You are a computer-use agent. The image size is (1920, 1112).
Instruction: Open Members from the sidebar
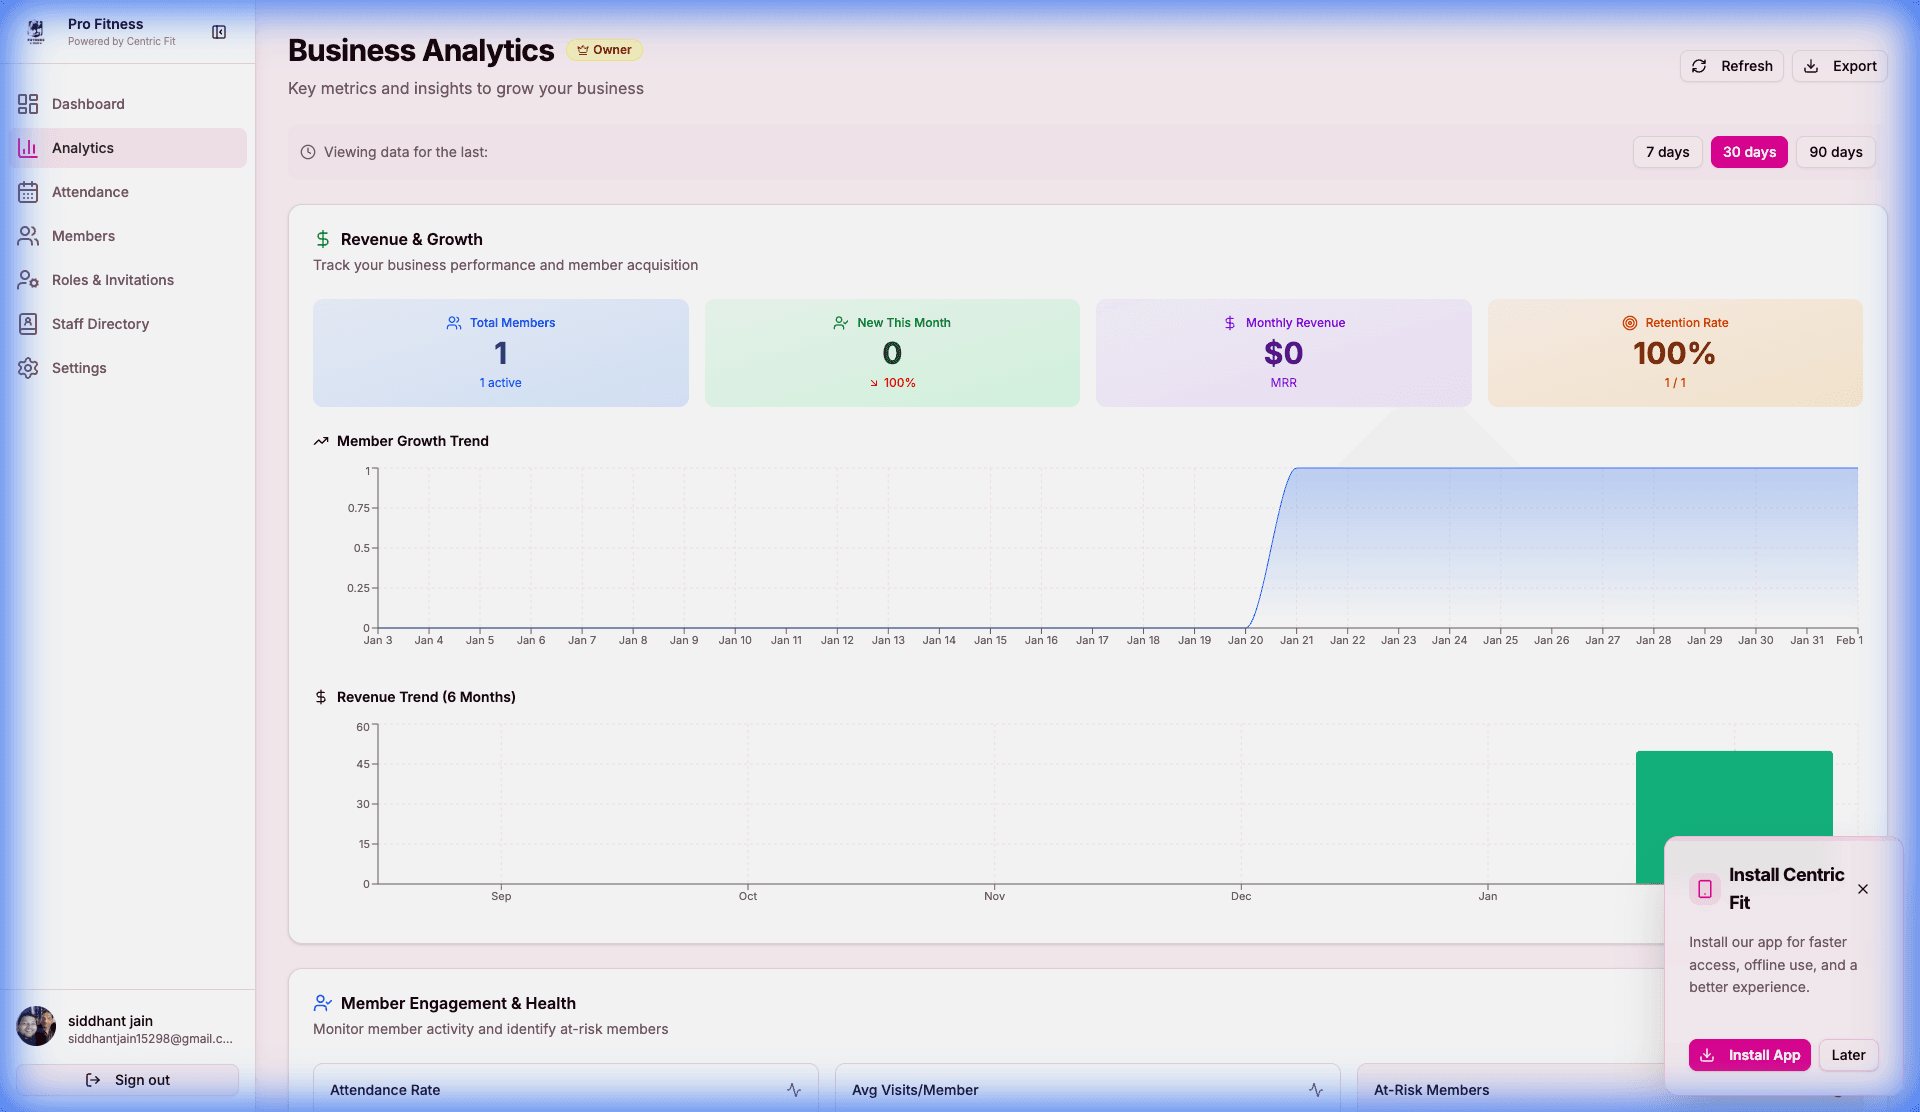(x=84, y=236)
